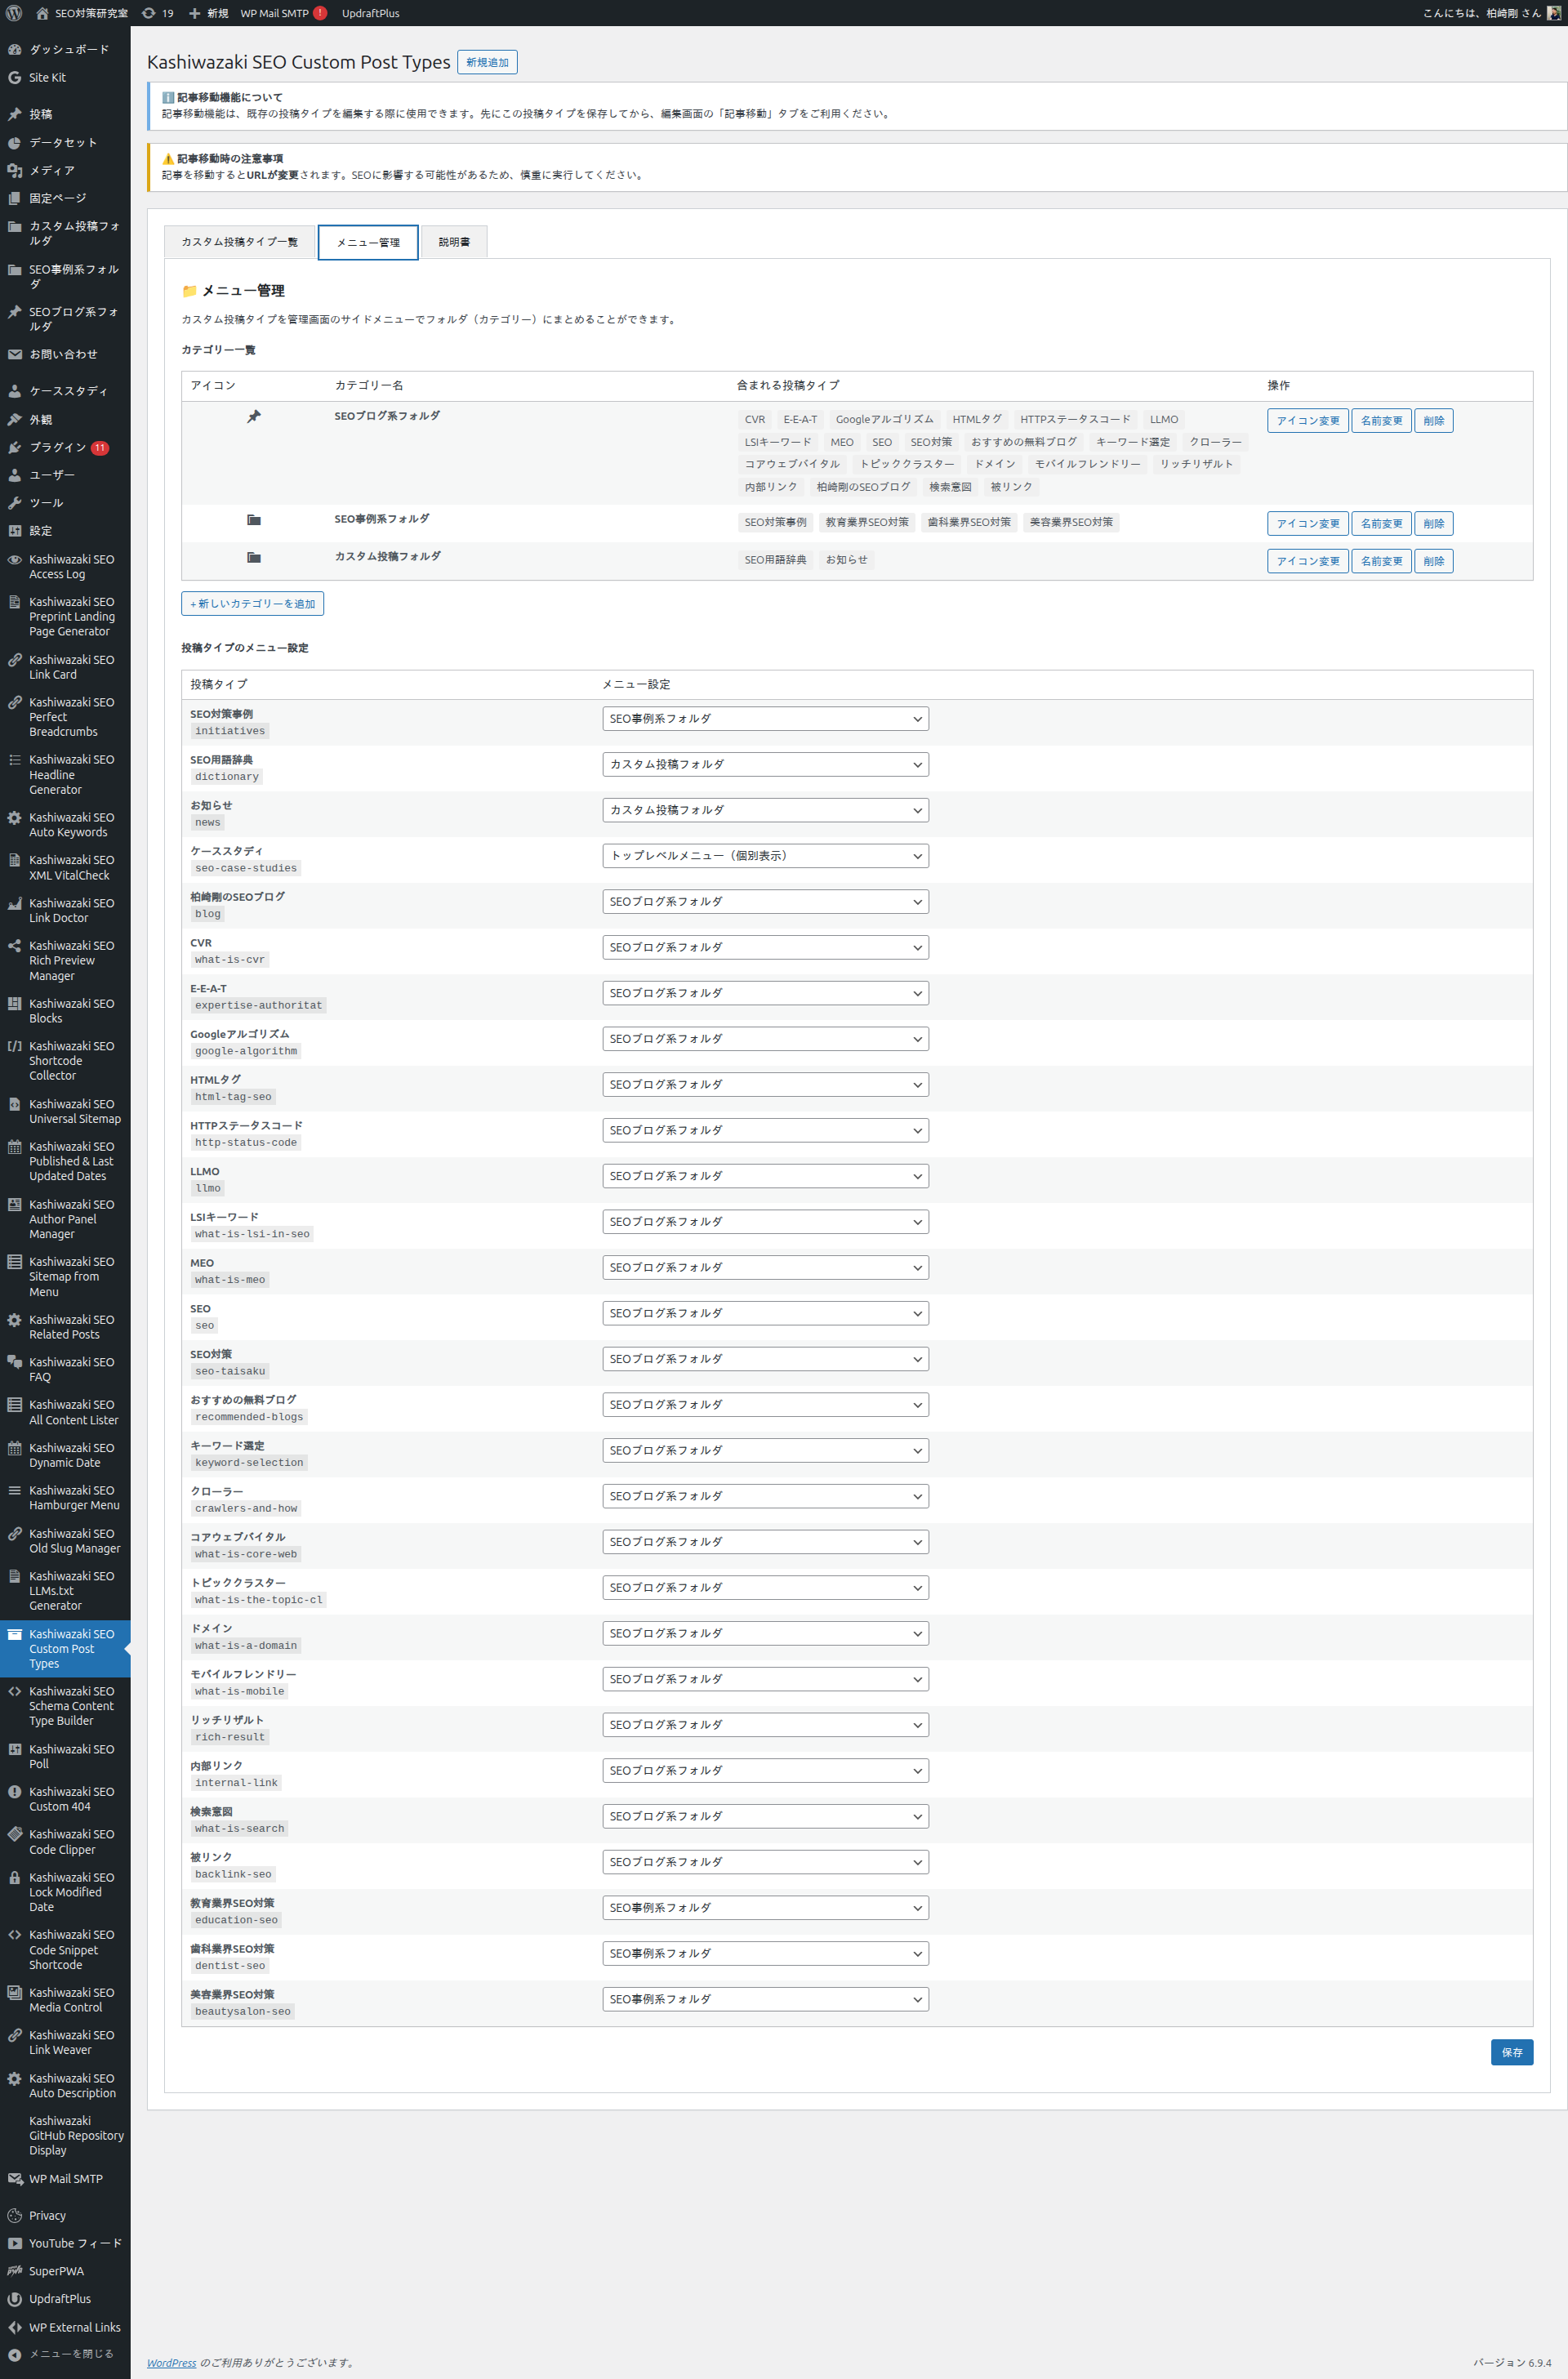Viewport: 1568px width, 2379px height.
Task: Click the WordPress footer link
Action: coord(172,2363)
